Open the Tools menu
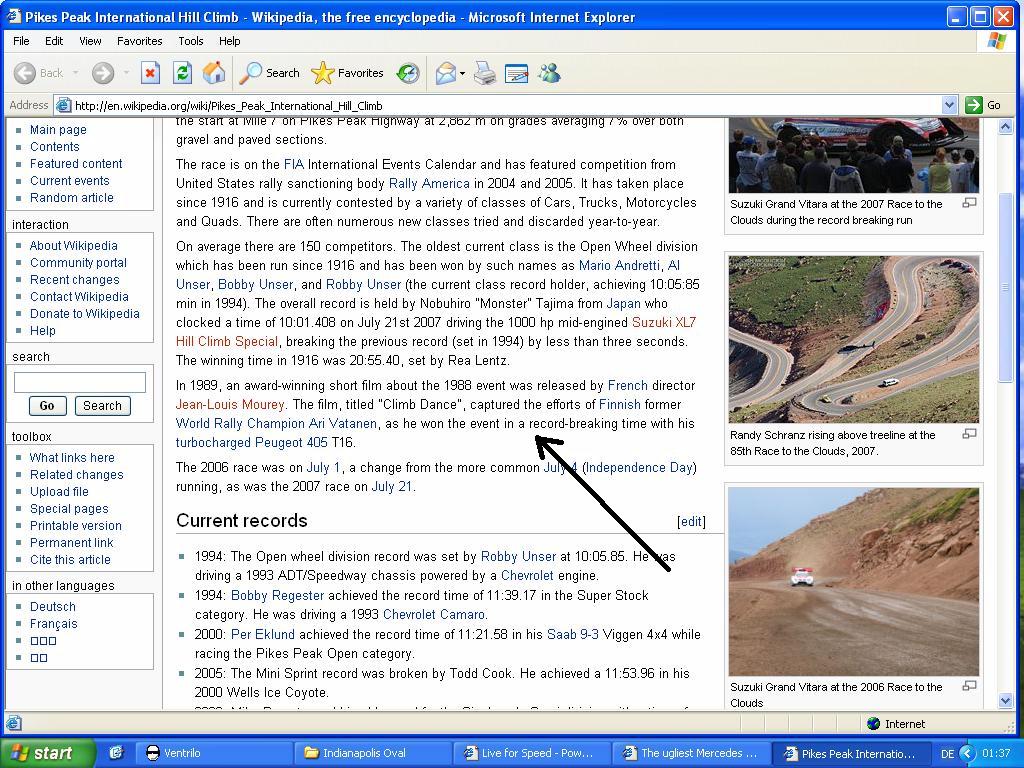The height and width of the screenshot is (768, 1024). click(191, 40)
